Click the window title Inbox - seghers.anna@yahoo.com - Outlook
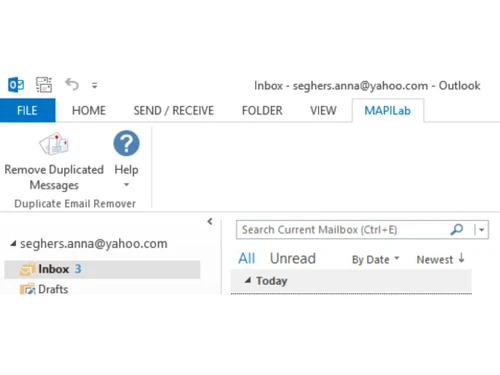 (x=367, y=86)
